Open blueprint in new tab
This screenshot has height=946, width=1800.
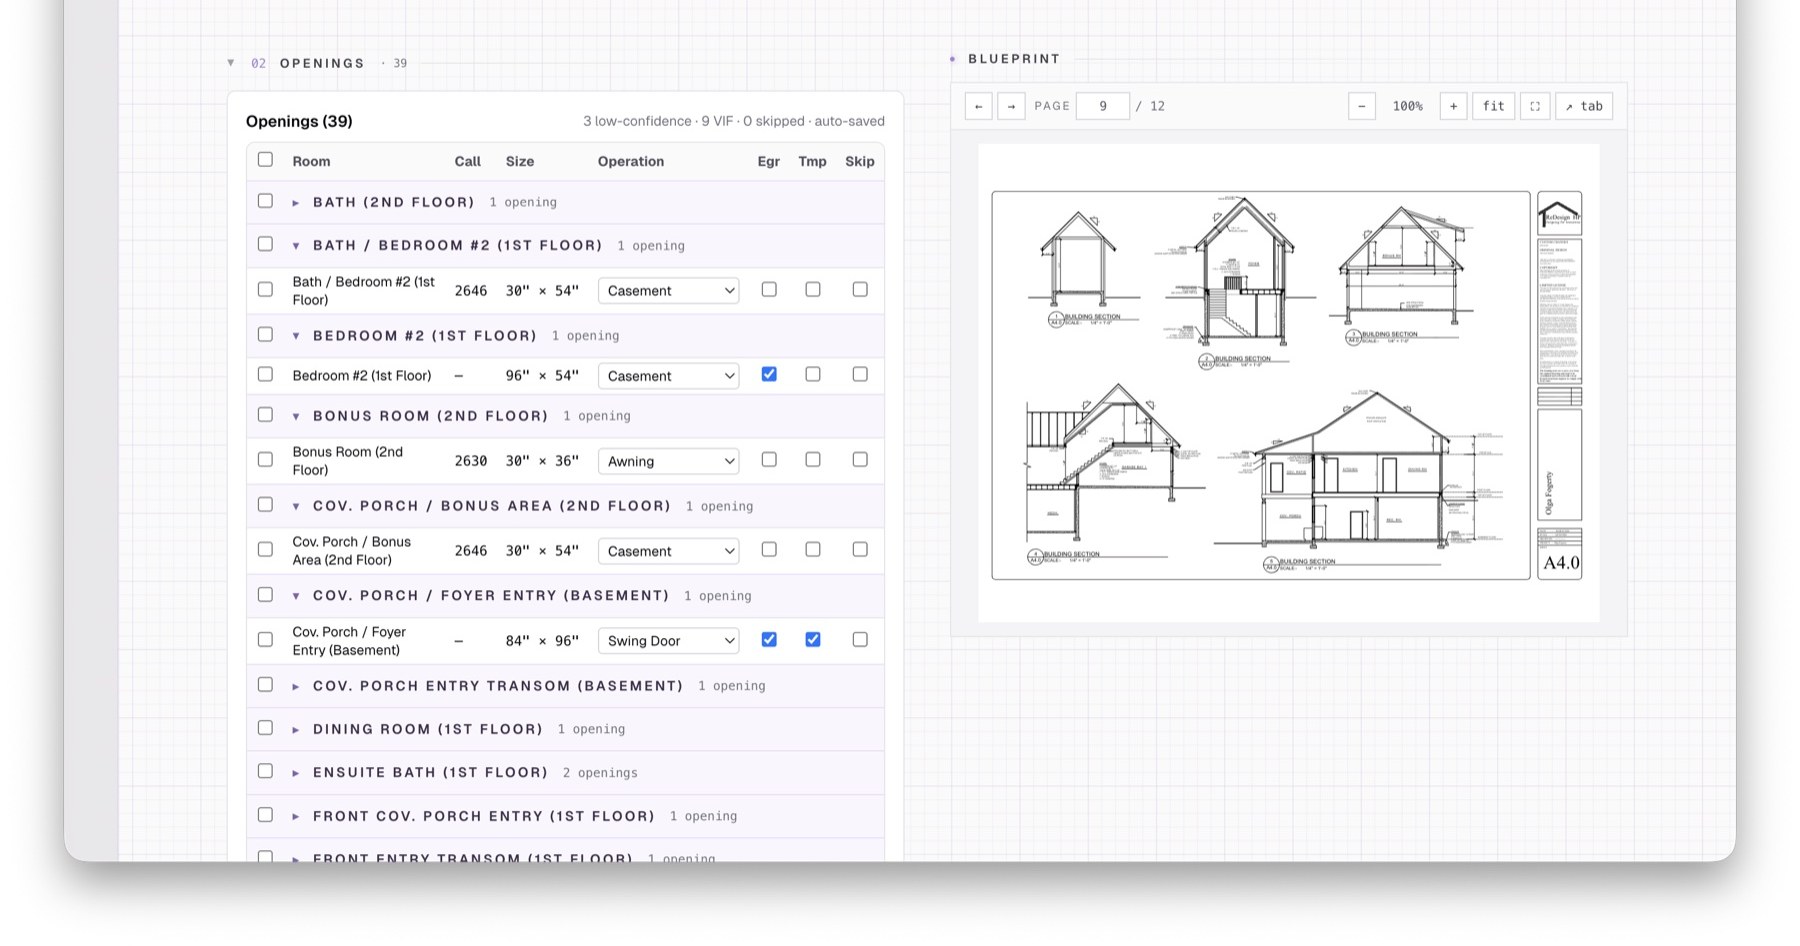(1584, 106)
